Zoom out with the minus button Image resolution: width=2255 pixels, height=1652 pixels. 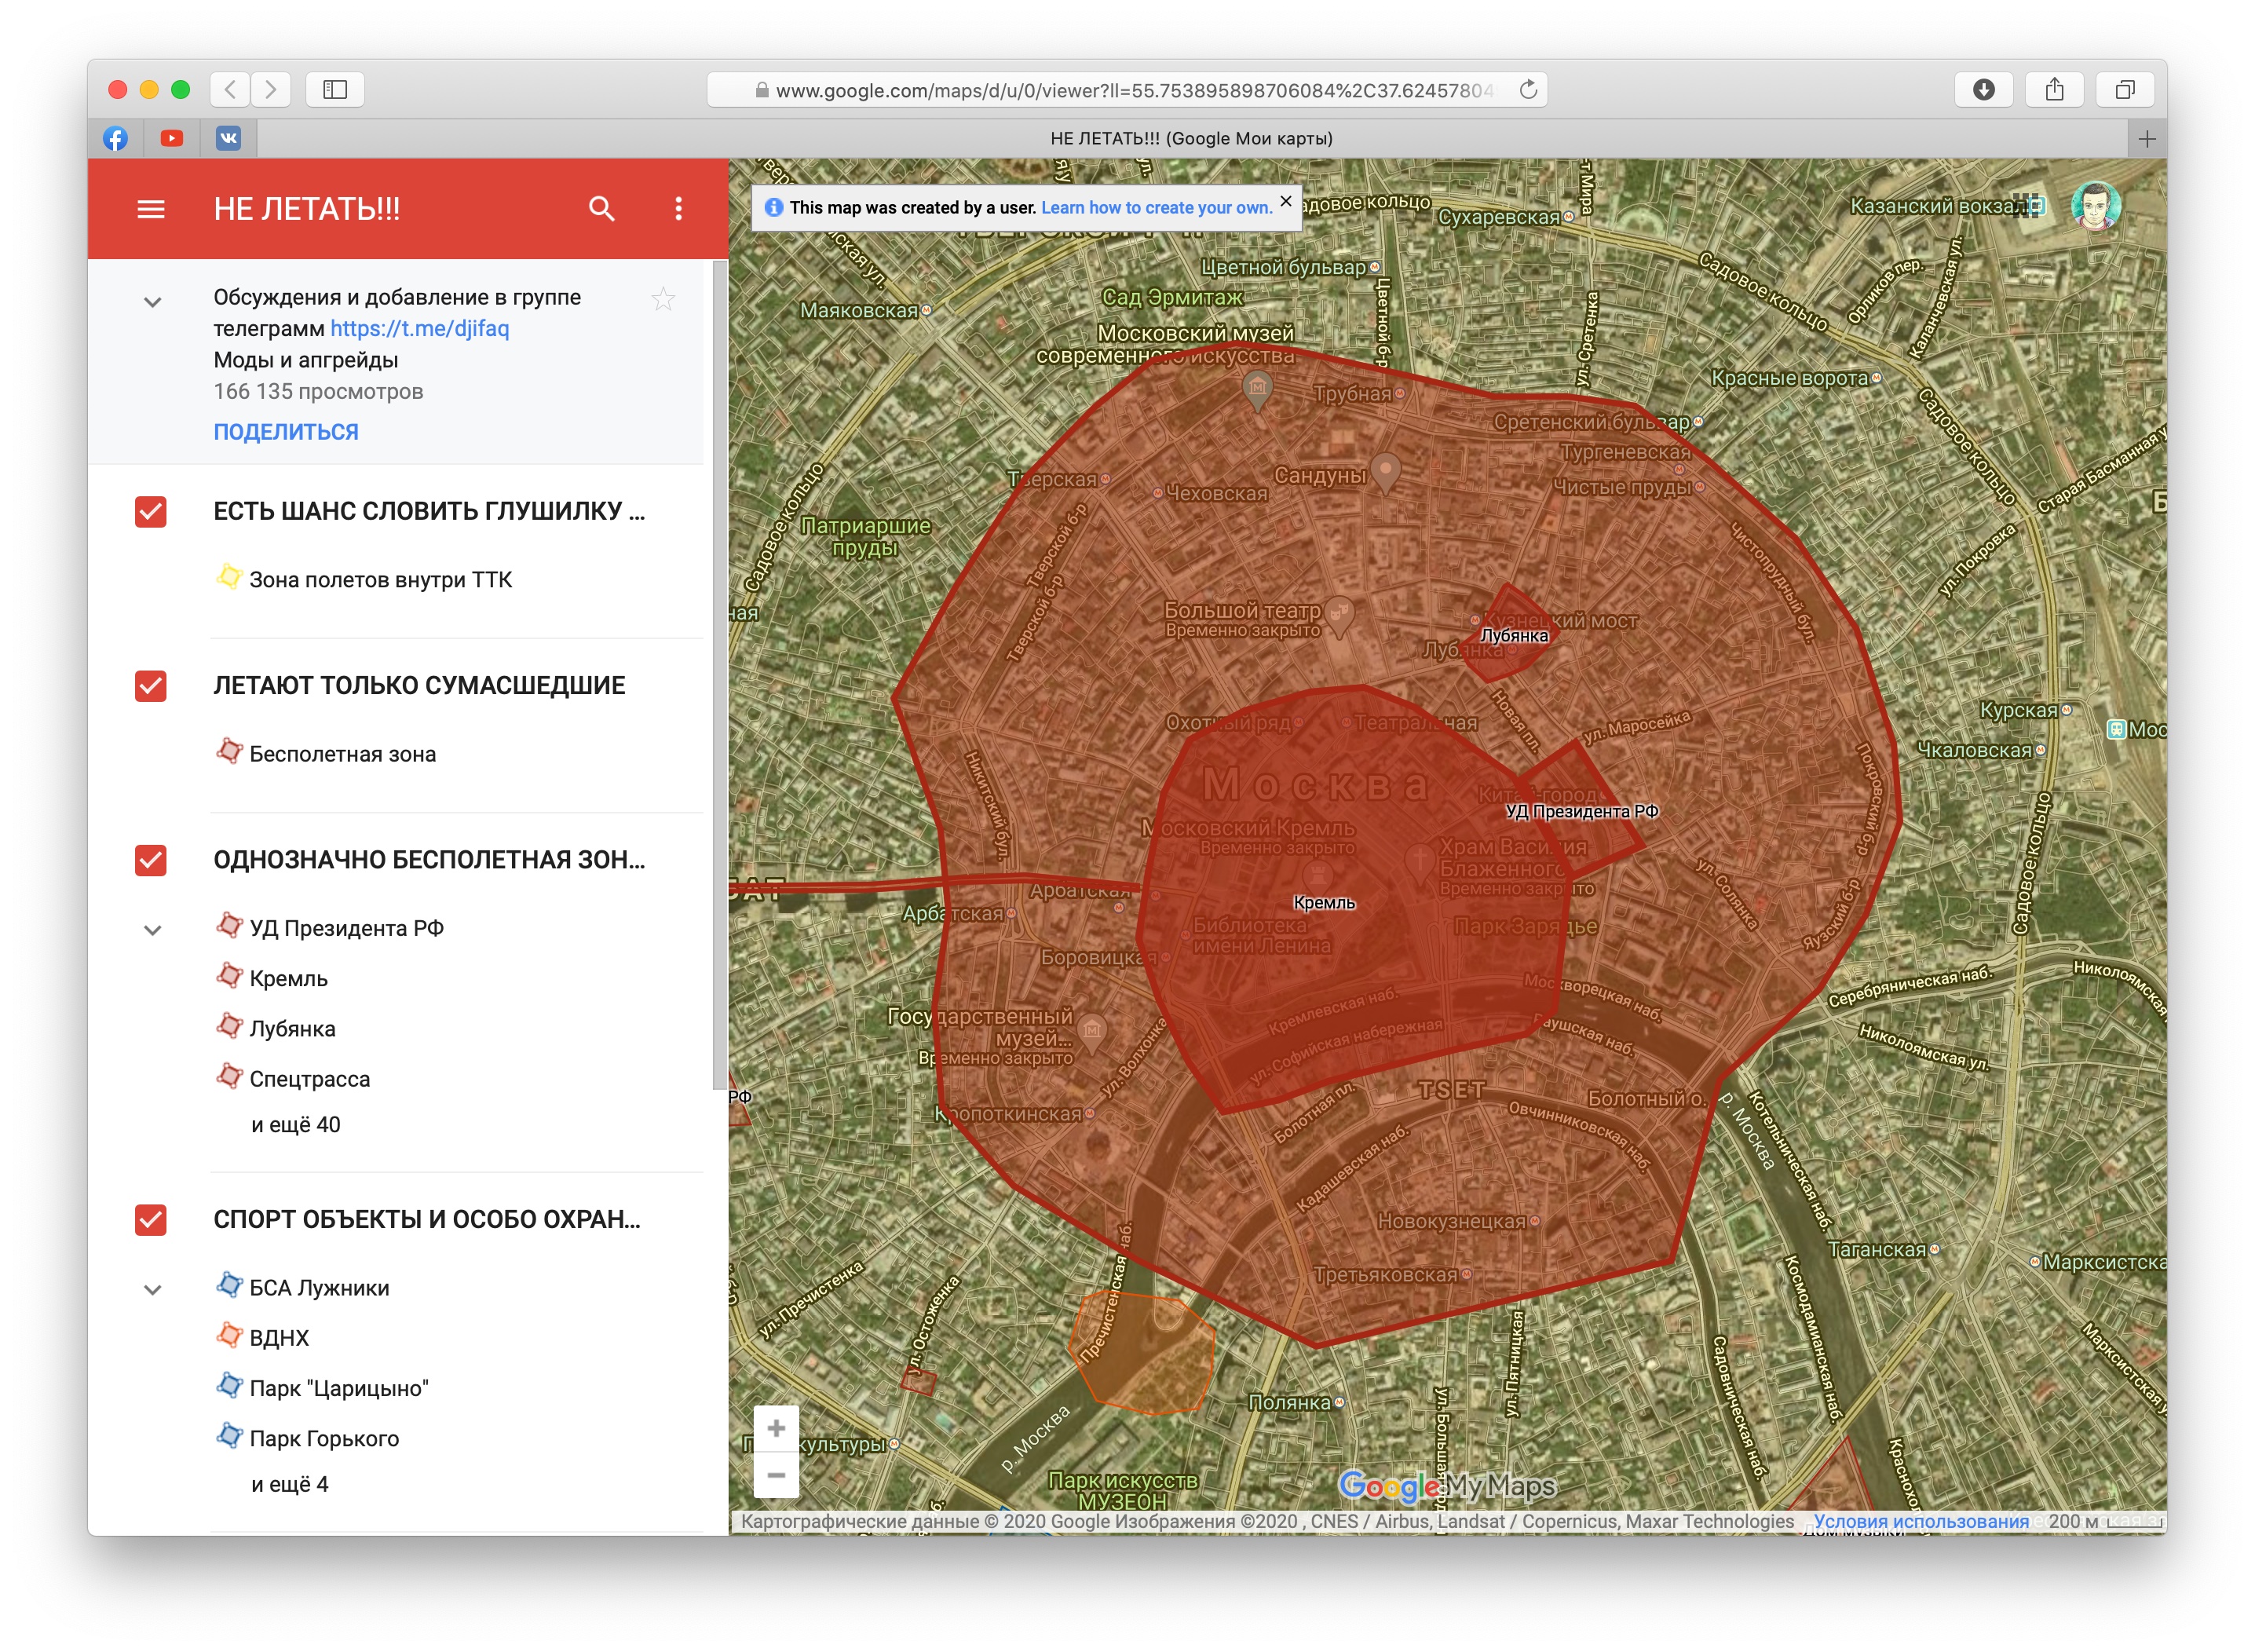tap(776, 1475)
